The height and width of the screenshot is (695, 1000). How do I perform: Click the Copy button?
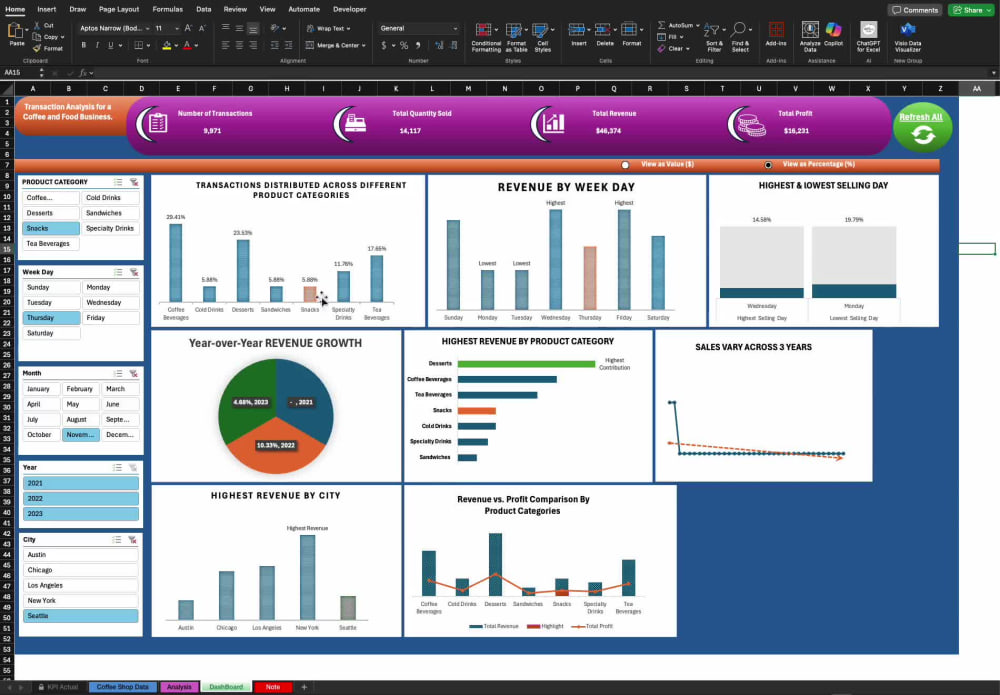point(48,37)
